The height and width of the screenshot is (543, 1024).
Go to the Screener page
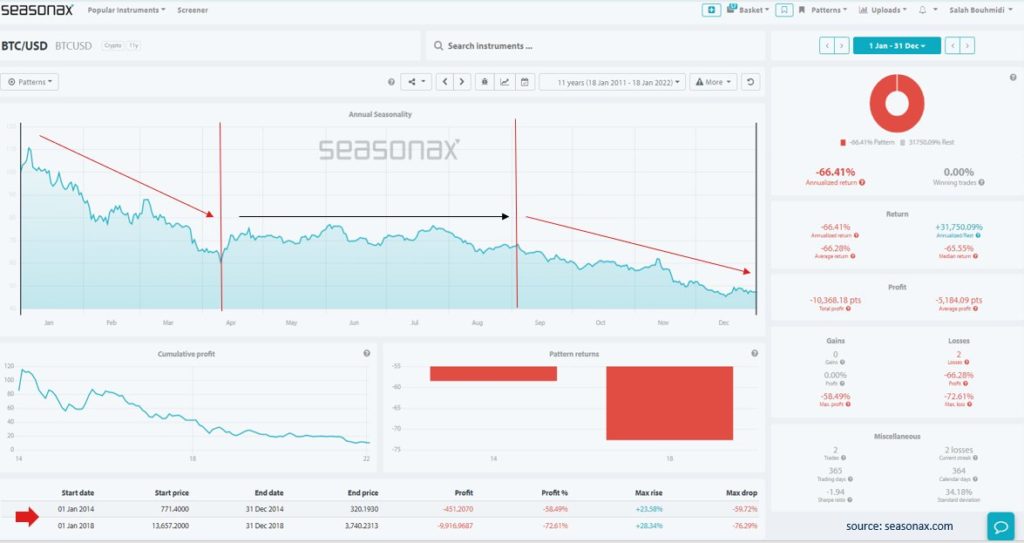click(x=193, y=10)
